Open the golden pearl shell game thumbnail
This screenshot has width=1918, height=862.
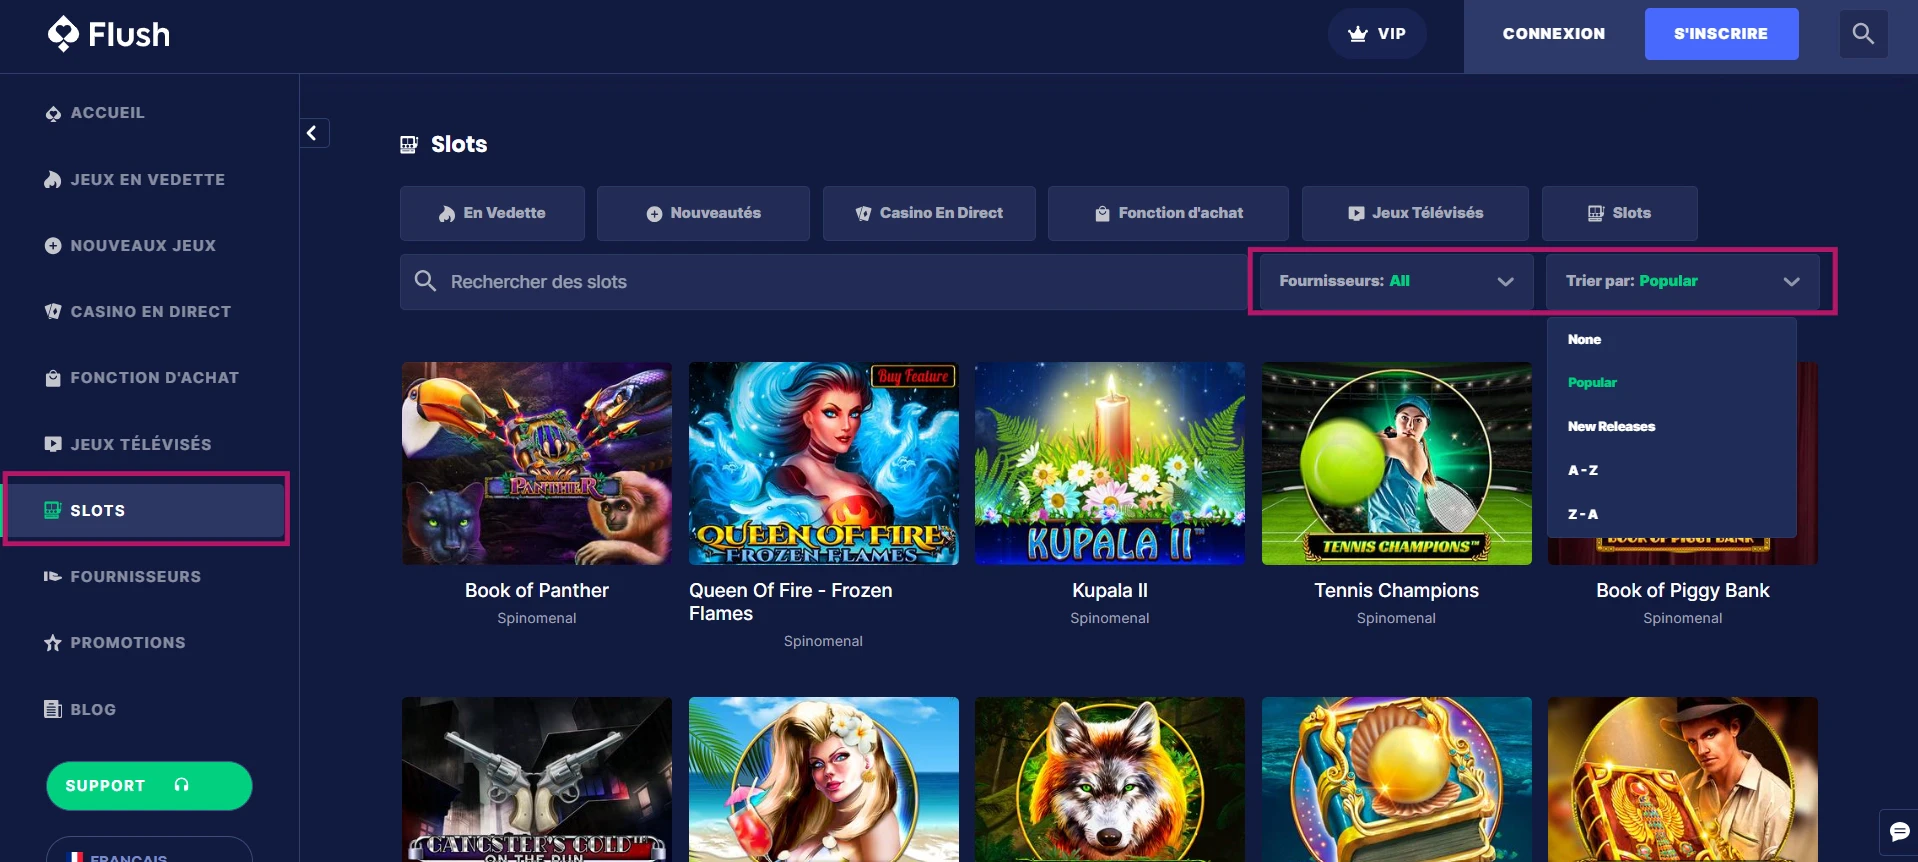coord(1397,780)
